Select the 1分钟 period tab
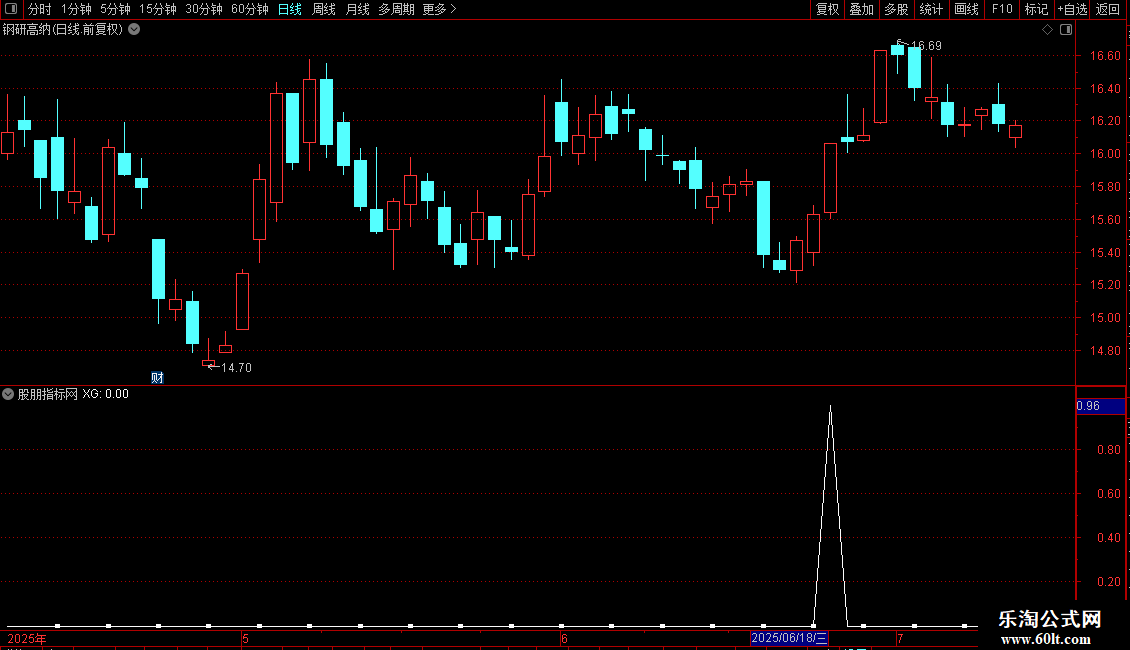Screen dimensions: 1130x650 (x=76, y=9)
